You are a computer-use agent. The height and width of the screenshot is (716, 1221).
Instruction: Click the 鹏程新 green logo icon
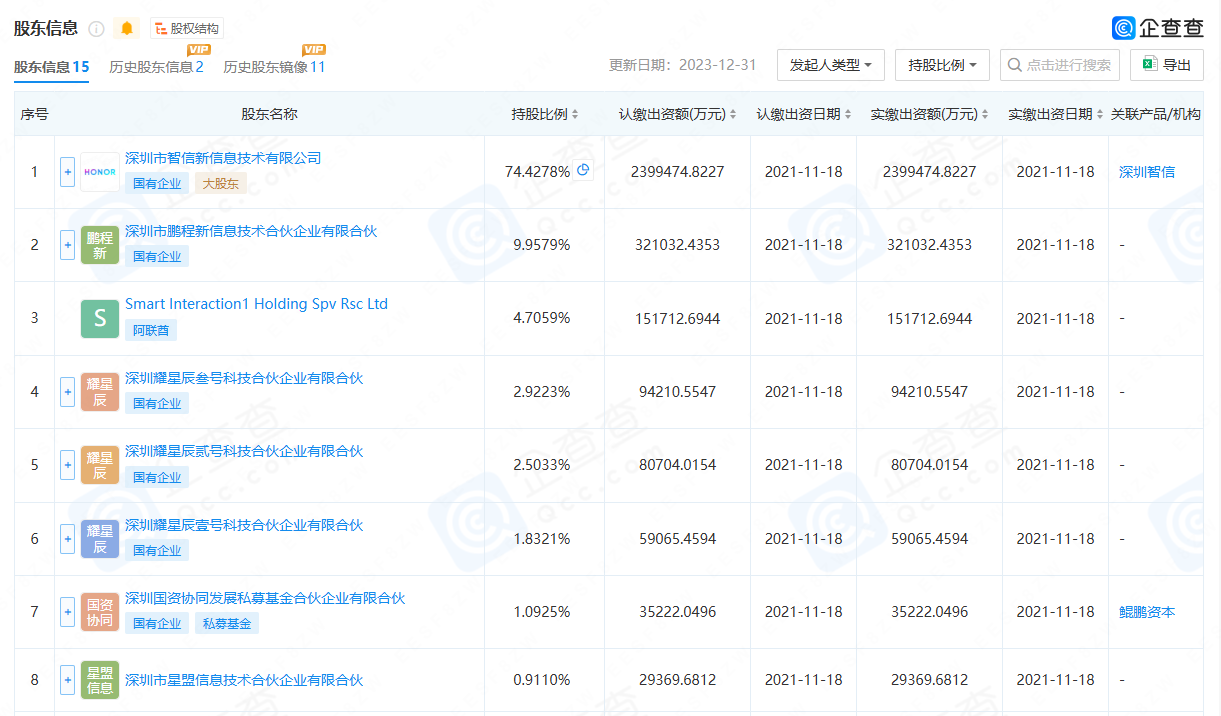coord(100,245)
